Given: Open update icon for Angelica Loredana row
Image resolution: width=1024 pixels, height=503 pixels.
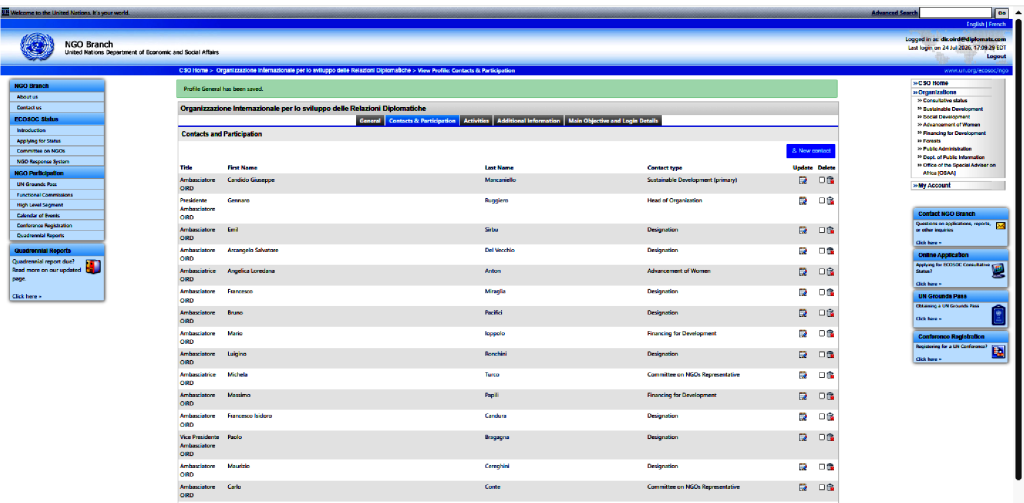Looking at the screenshot, I should [803, 271].
